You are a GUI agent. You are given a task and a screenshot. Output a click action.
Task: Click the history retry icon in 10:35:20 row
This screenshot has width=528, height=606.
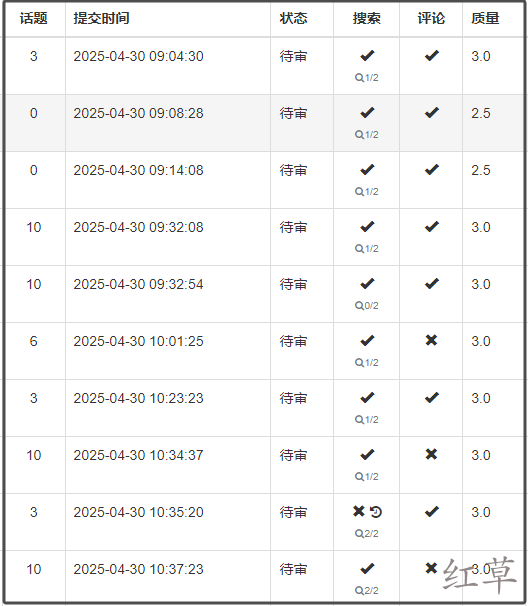pos(376,512)
